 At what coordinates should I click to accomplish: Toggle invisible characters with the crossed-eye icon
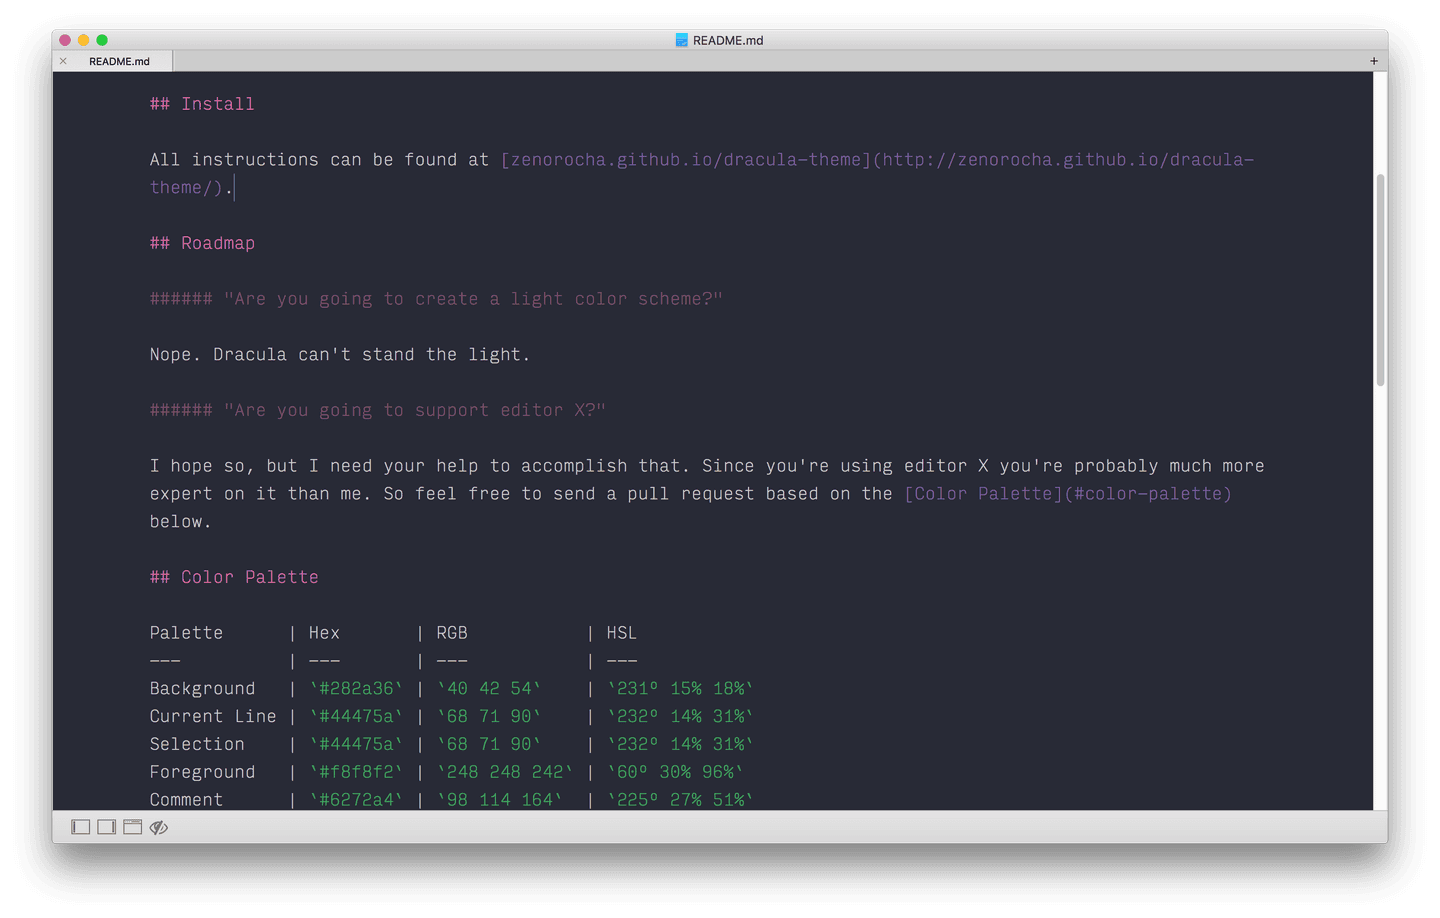pos(158,826)
